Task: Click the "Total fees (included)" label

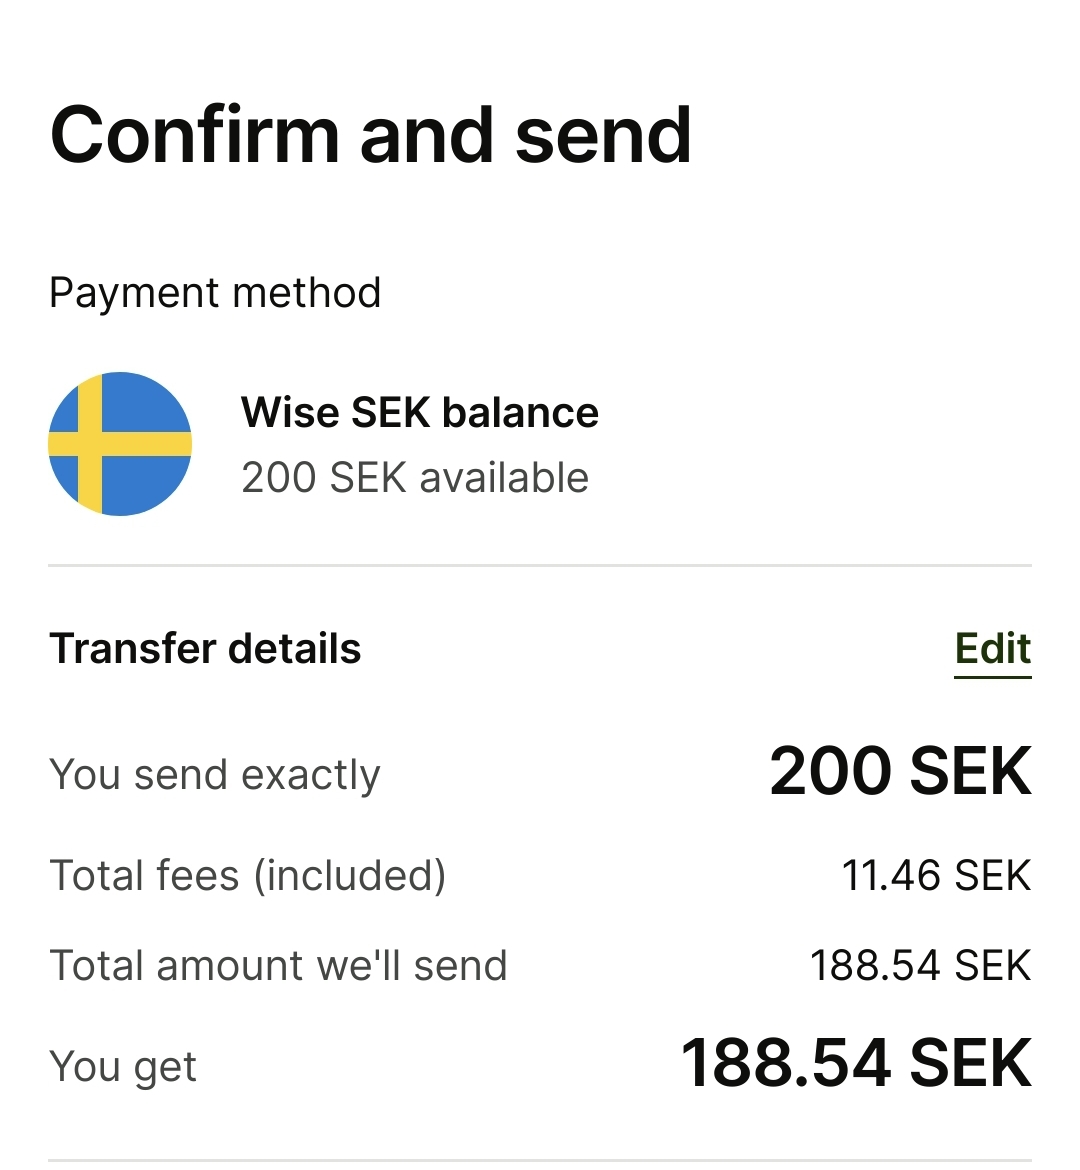Action: coord(247,876)
